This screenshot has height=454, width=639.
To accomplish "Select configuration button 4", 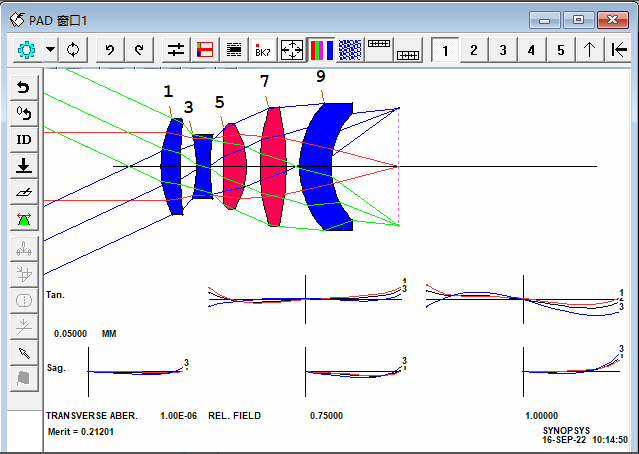I will click(x=532, y=50).
